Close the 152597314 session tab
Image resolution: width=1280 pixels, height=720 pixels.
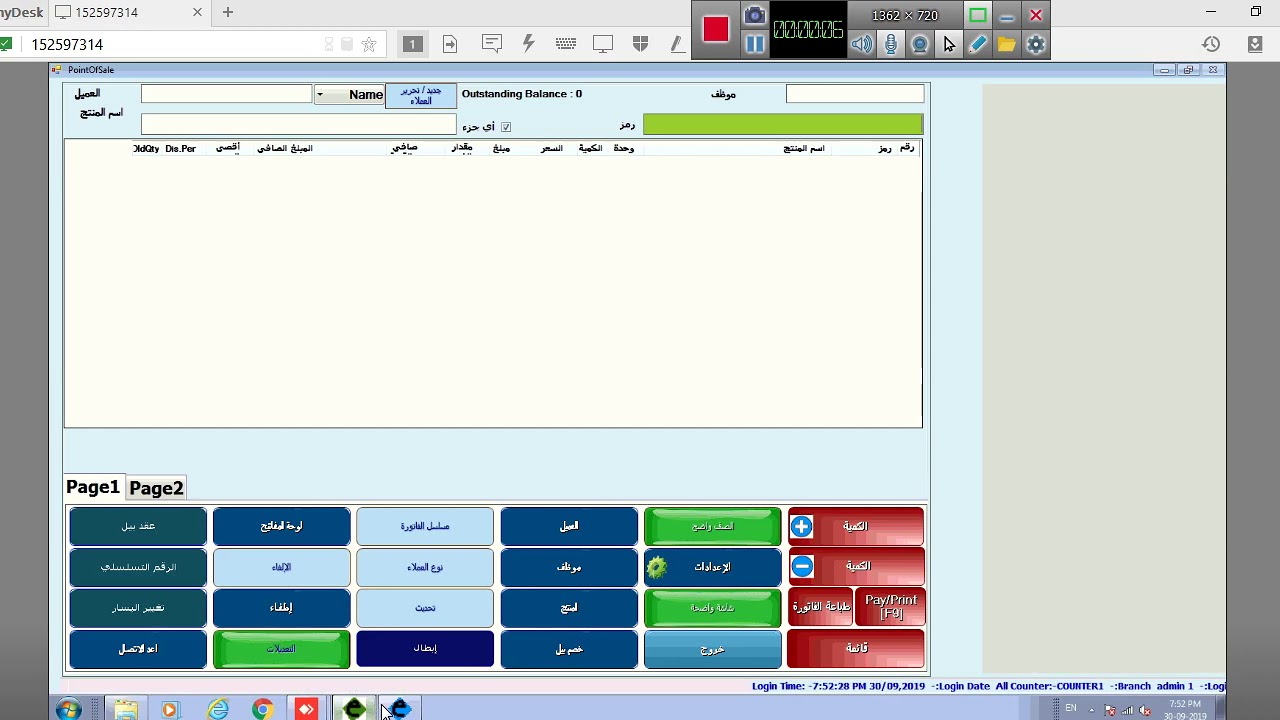tap(197, 12)
